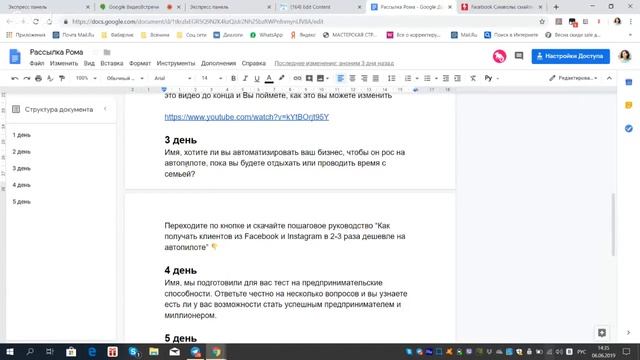Open the Windows Start menu
This screenshot has width=640, height=360.
[x=9, y=351]
